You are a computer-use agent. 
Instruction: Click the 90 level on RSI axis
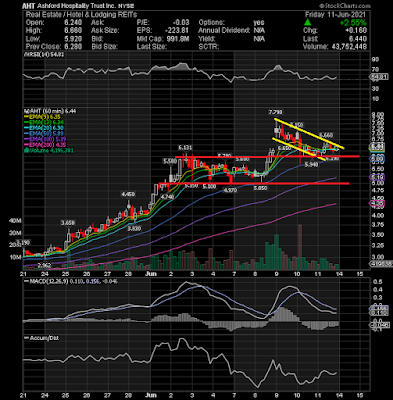(x=376, y=59)
